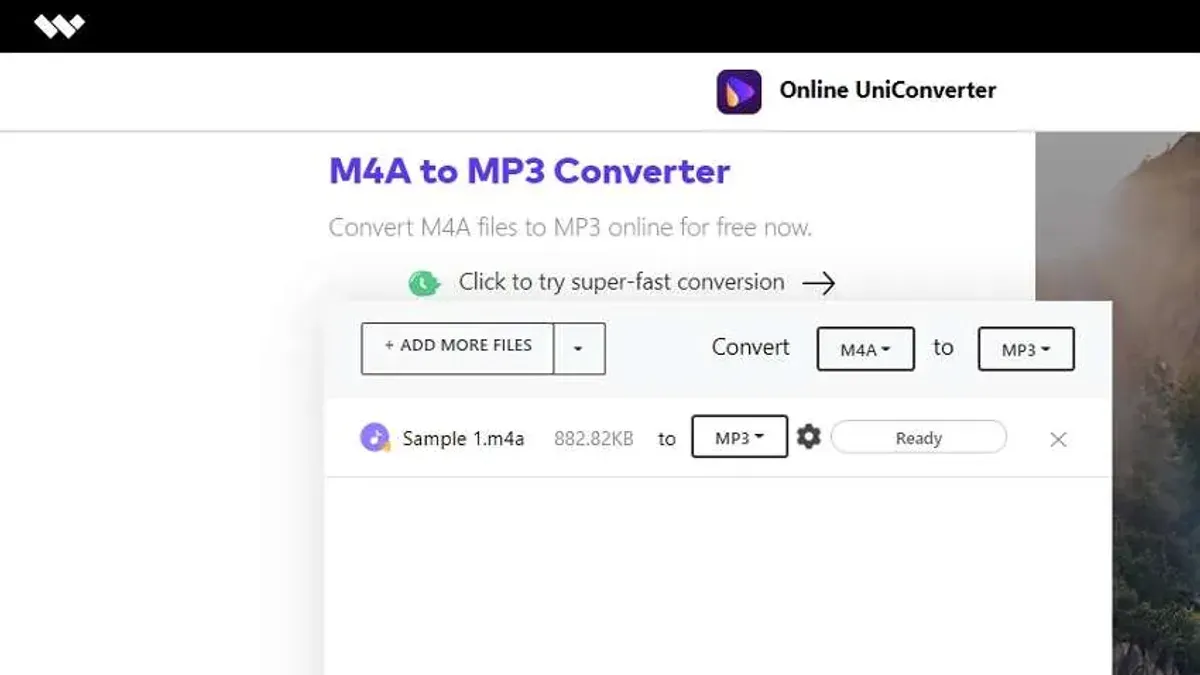This screenshot has width=1200, height=675.
Task: Open the 'Click to try super-fast conversion' link
Action: coord(621,282)
